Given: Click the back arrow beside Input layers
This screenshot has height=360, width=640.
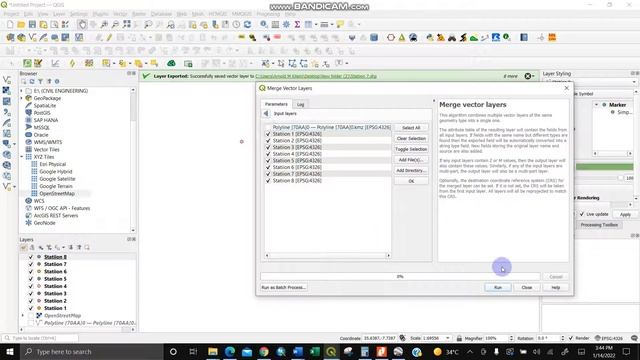Looking at the screenshot, I should pos(266,113).
